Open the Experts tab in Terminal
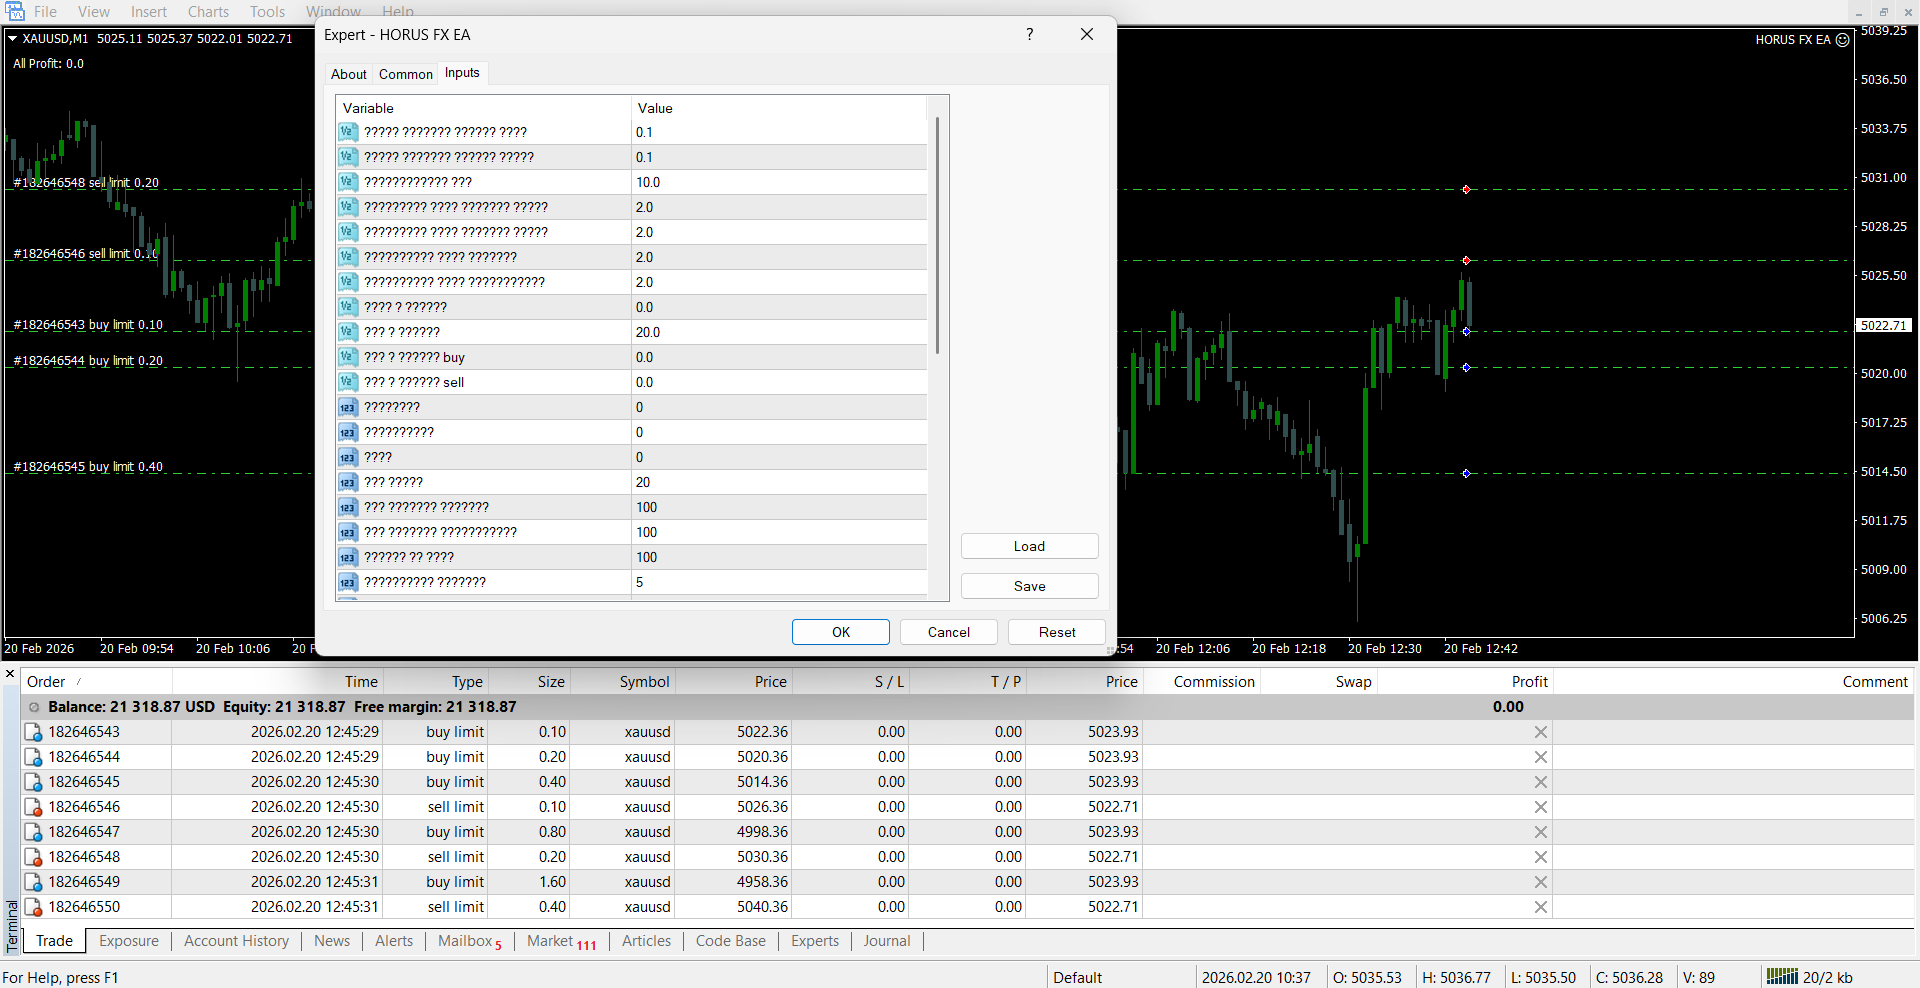The height and width of the screenshot is (988, 1920). click(x=814, y=941)
